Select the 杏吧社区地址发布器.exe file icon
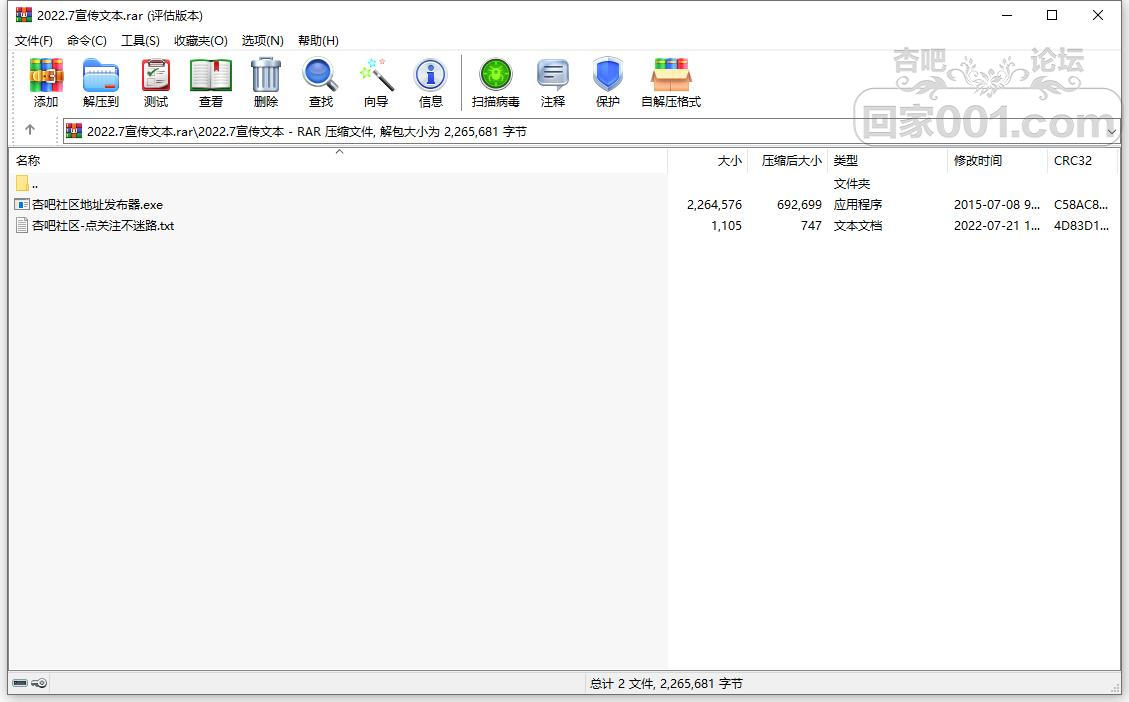The height and width of the screenshot is (702, 1129). [x=22, y=204]
